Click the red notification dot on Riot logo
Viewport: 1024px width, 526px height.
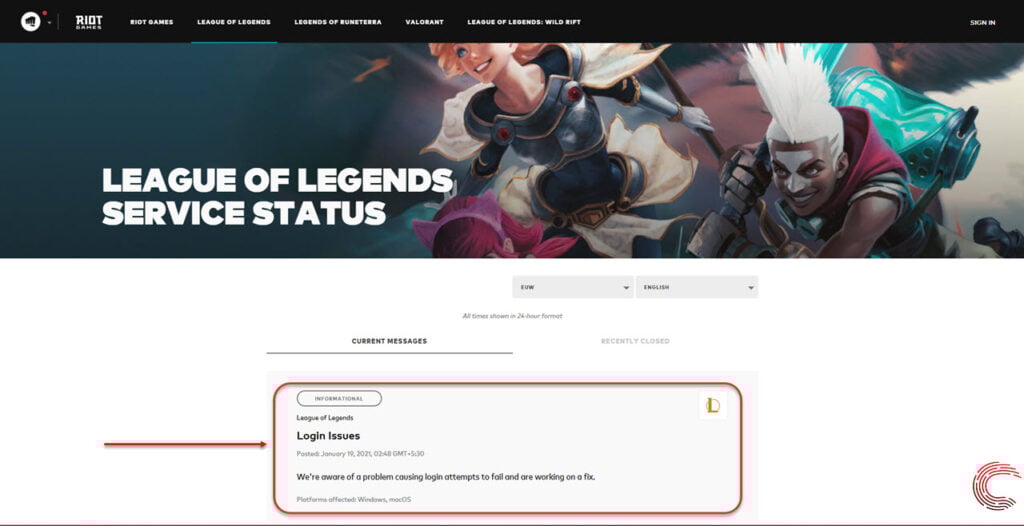pos(44,13)
